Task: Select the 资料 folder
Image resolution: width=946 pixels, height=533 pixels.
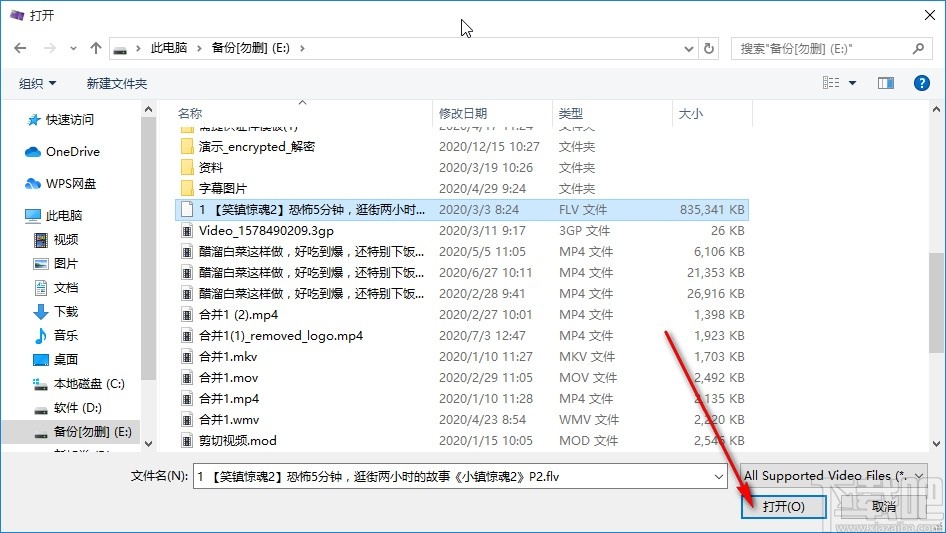Action: tap(462, 168)
